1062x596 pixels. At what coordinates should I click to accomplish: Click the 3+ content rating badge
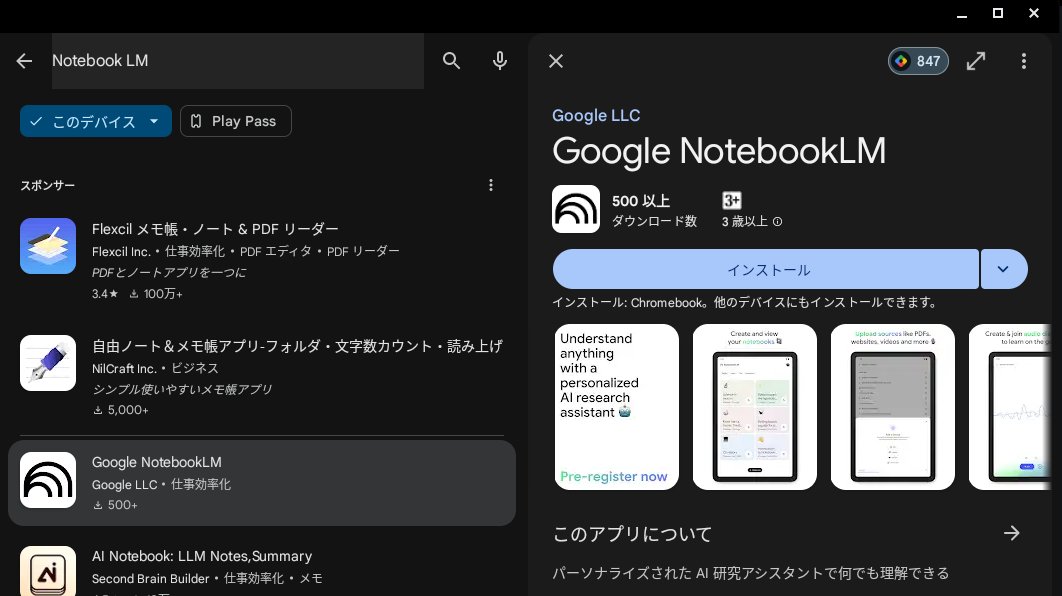pyautogui.click(x=731, y=200)
